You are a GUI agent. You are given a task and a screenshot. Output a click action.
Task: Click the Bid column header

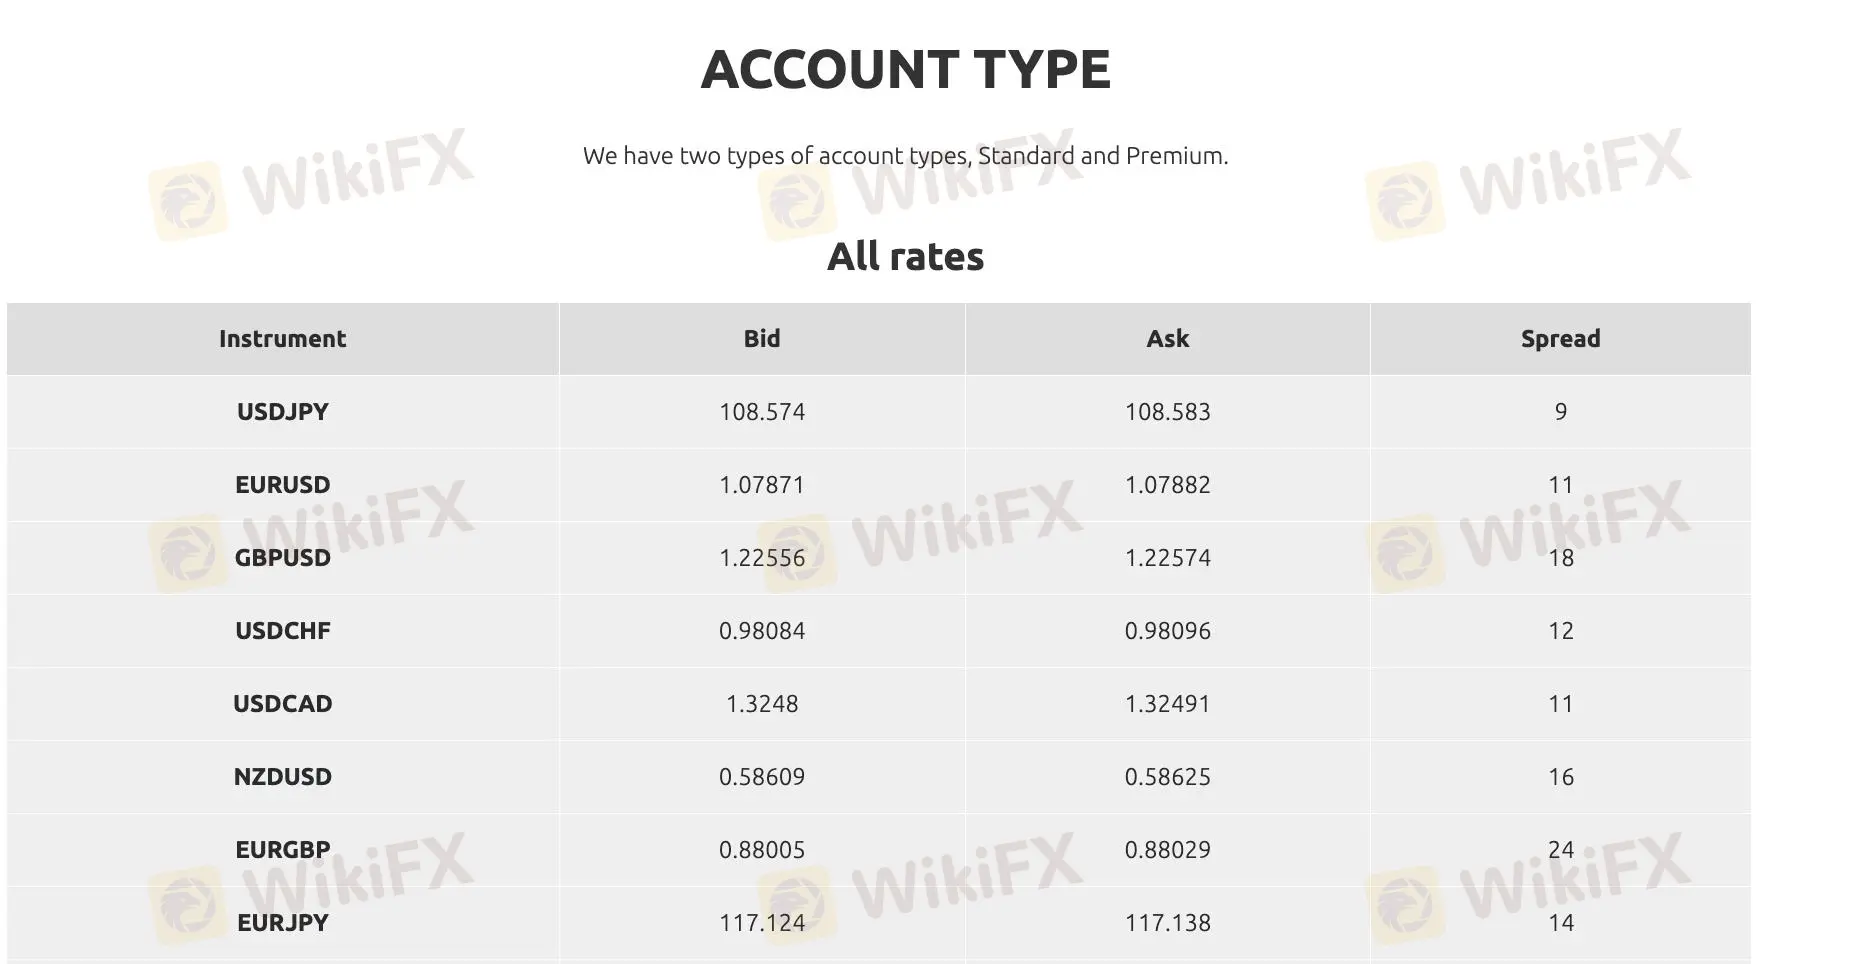(762, 339)
